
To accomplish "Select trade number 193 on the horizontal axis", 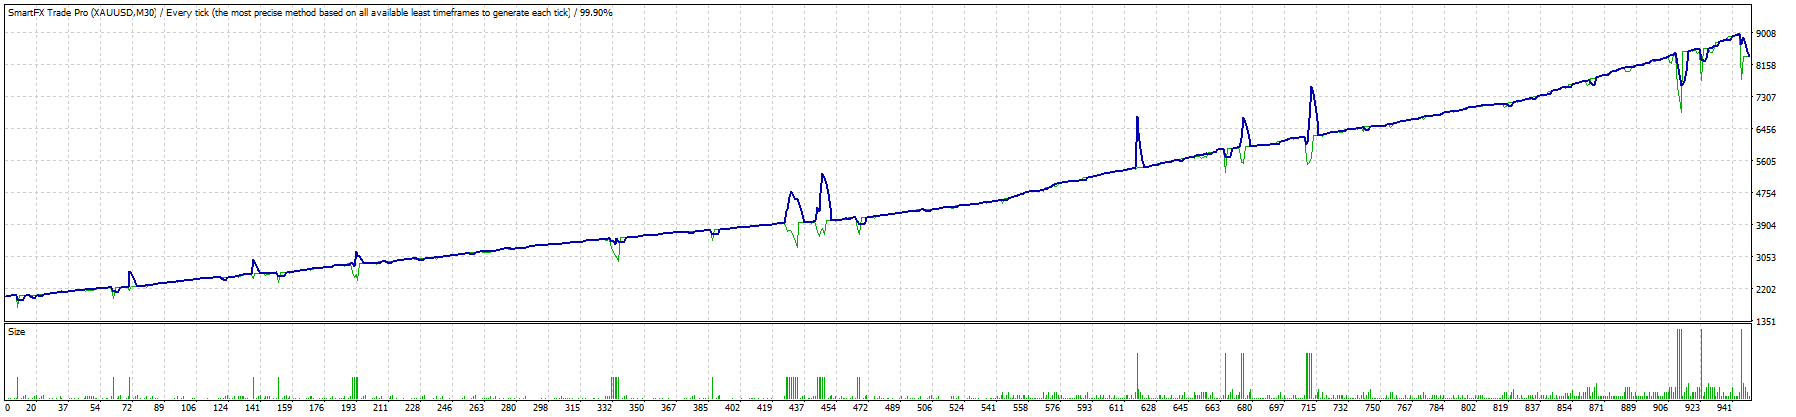I will point(348,408).
